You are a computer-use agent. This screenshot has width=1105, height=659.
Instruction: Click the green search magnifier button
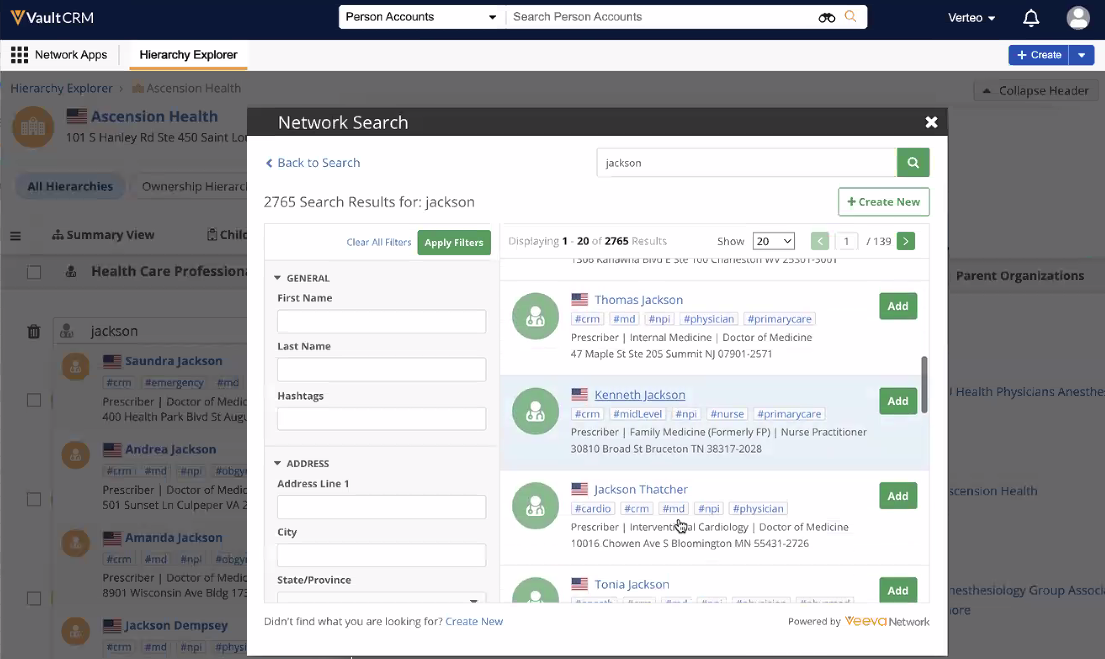pos(913,162)
